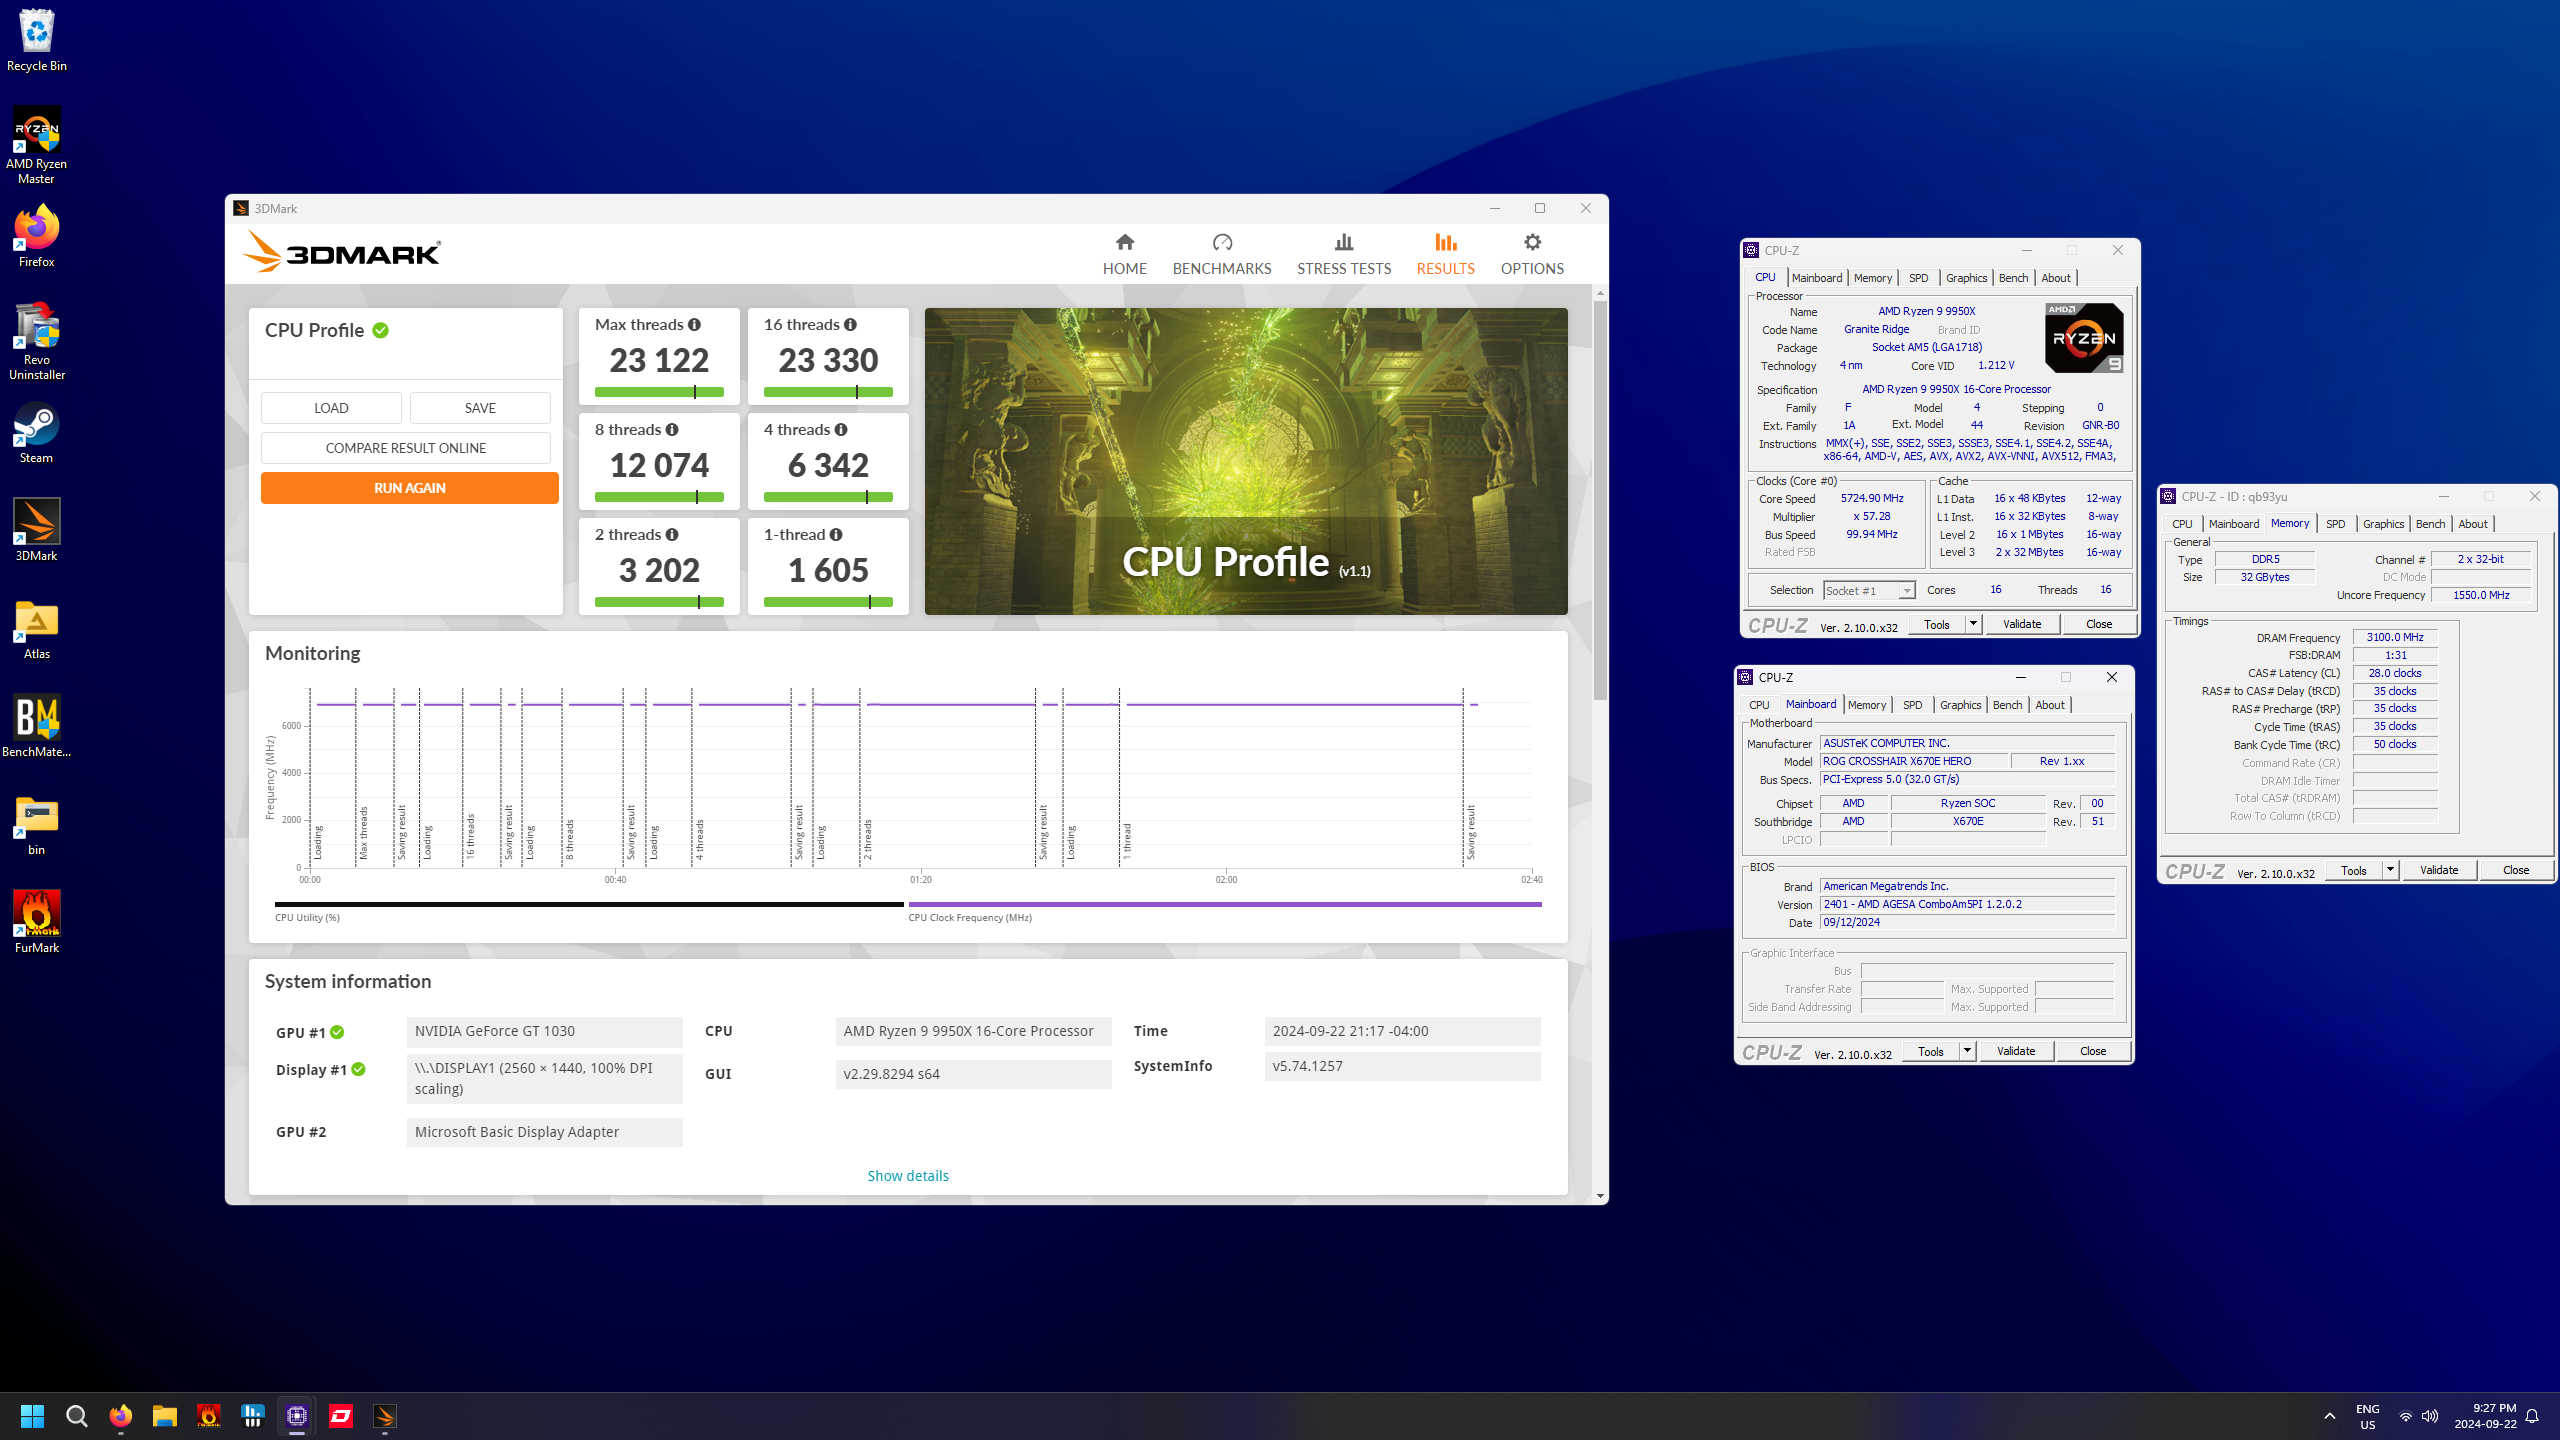Click the info icon beside 8 threads
The height and width of the screenshot is (1440, 2560).
(x=672, y=430)
